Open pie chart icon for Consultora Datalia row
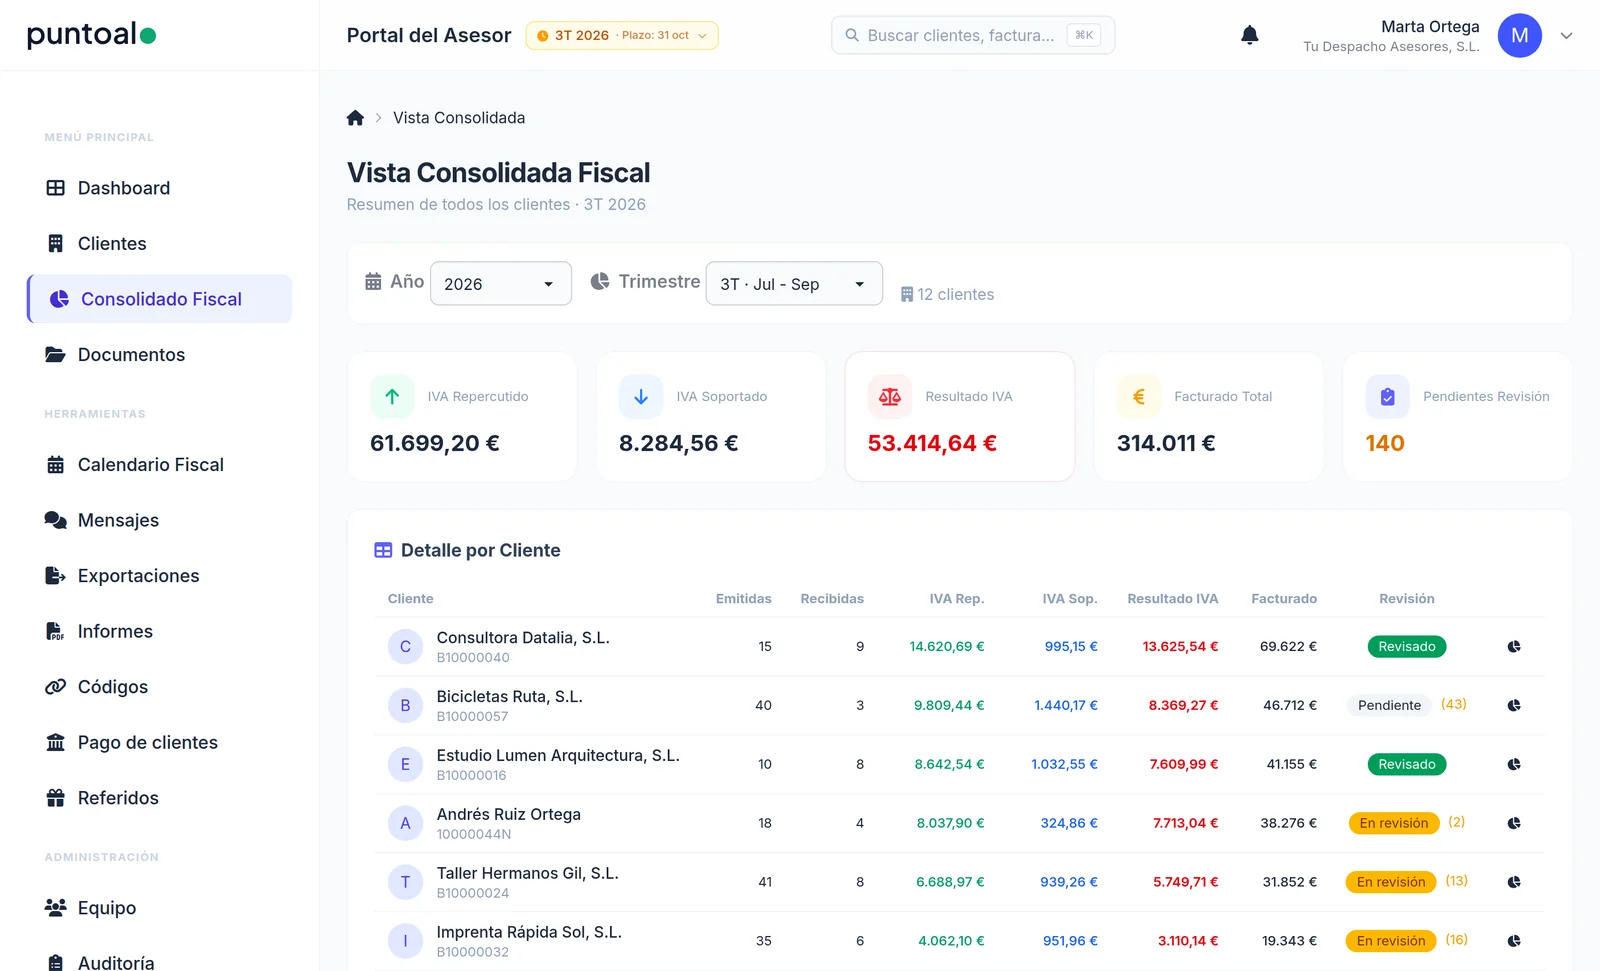Image resolution: width=1600 pixels, height=971 pixels. 1514,647
